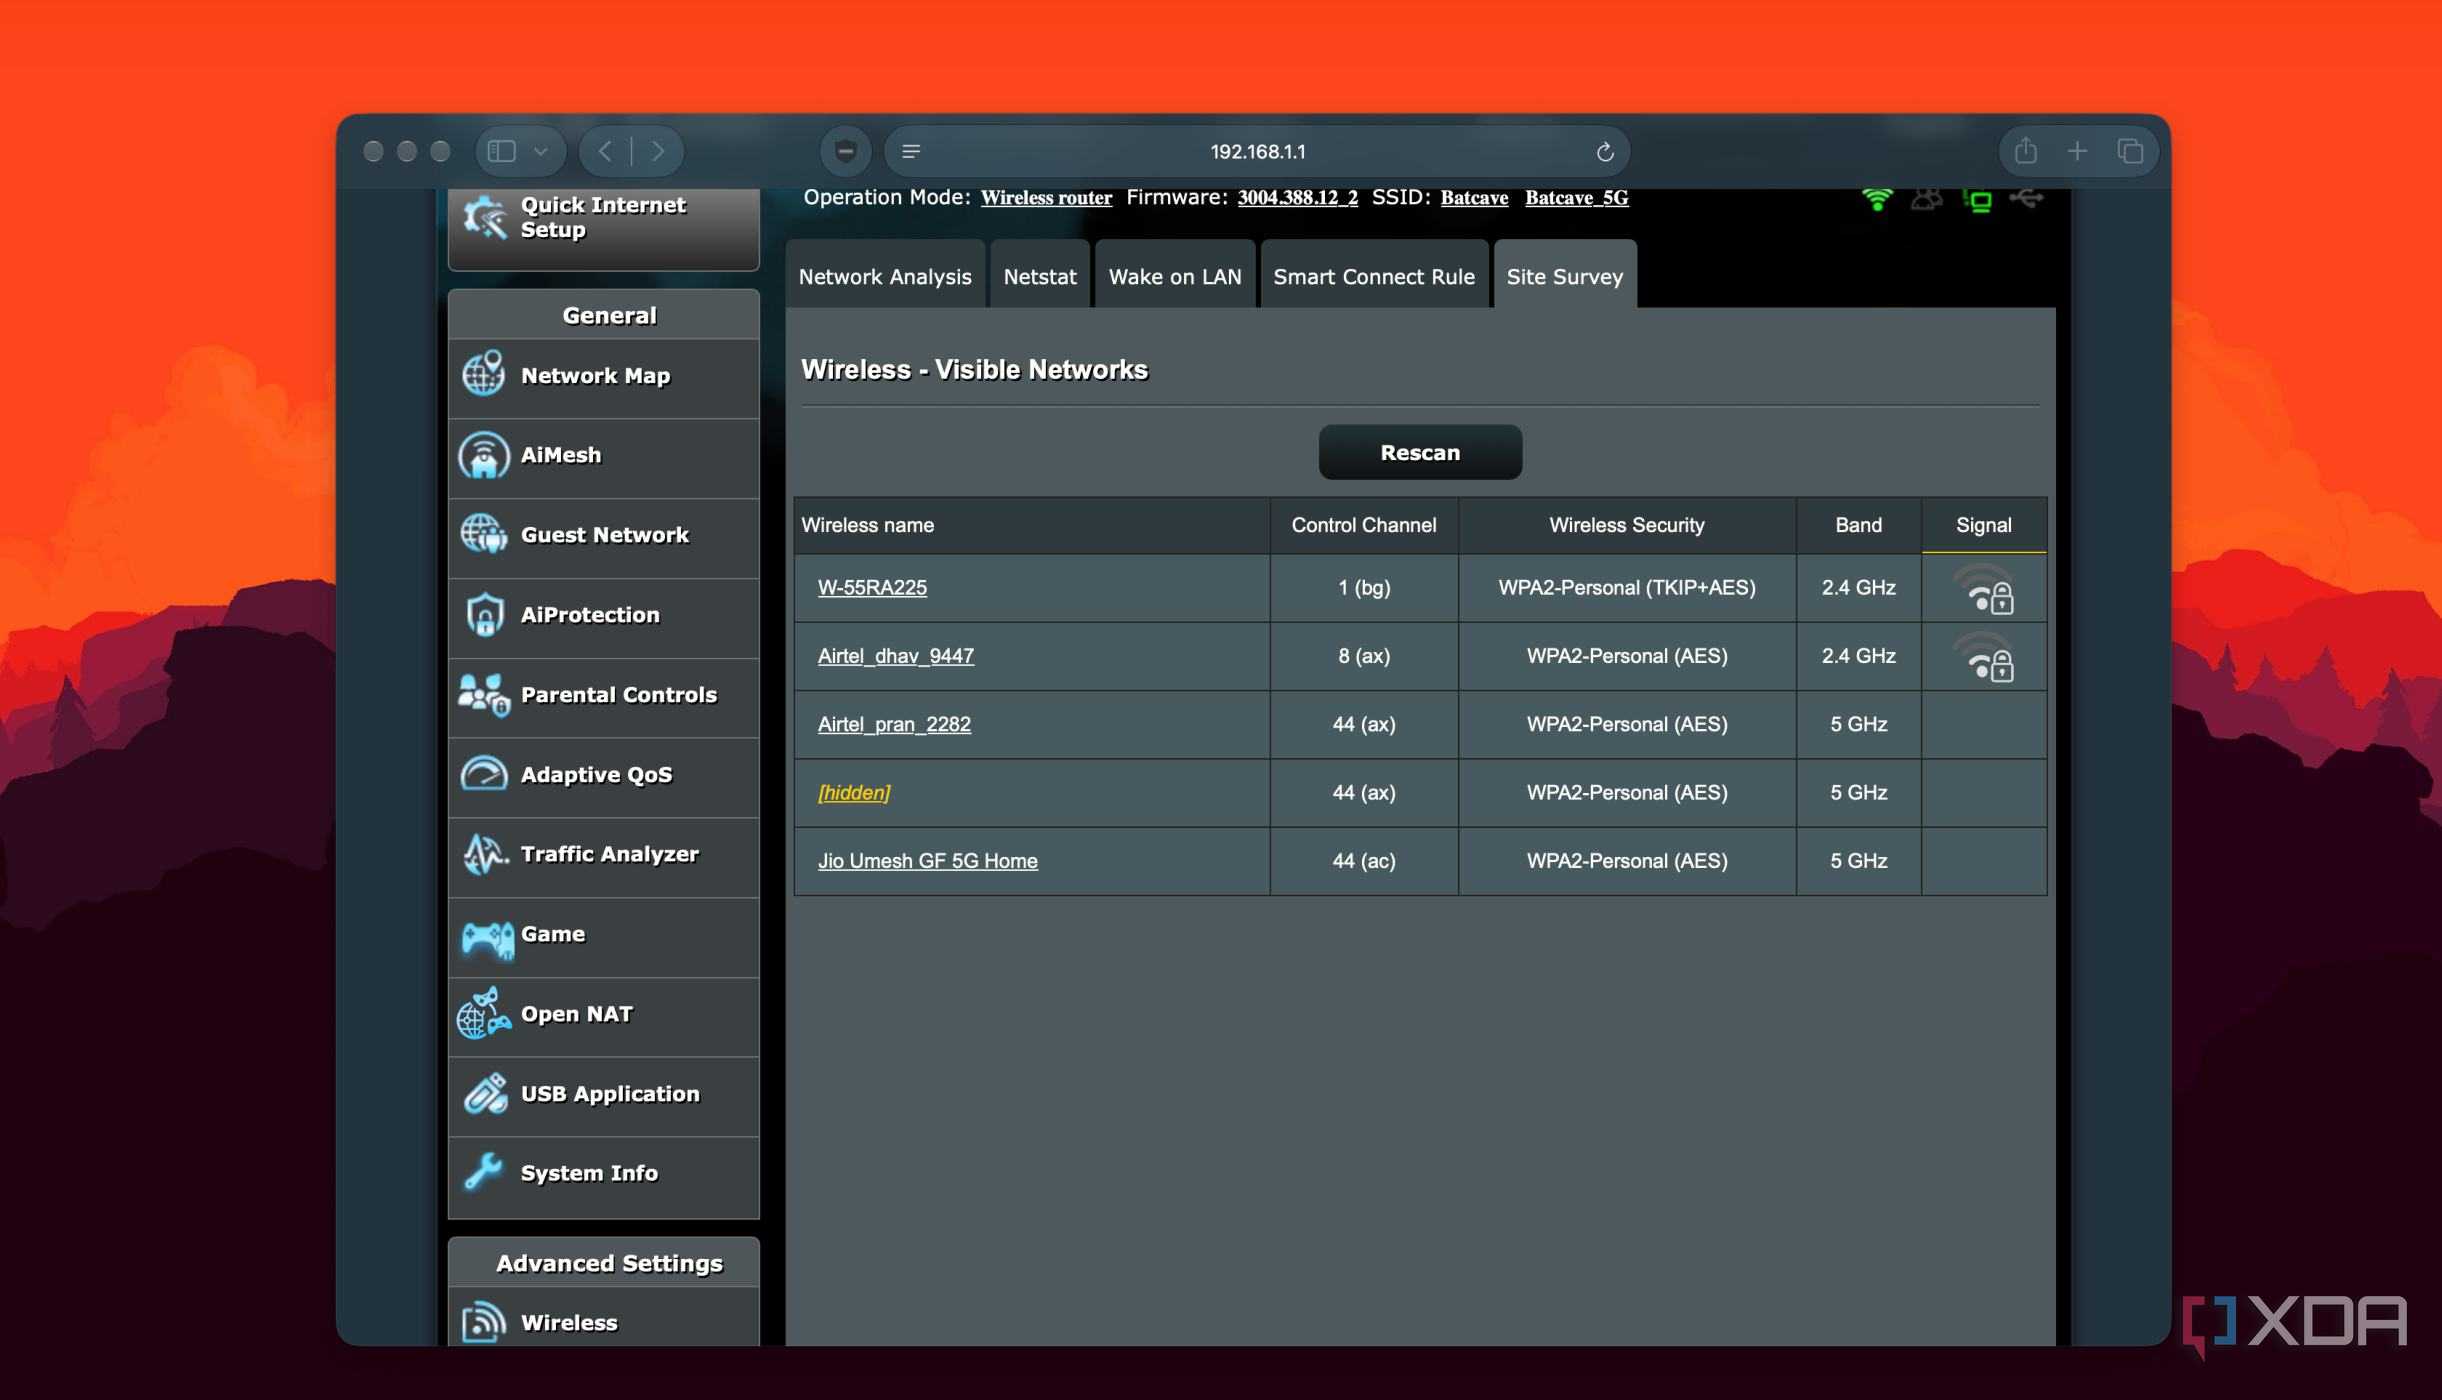Click the guest network users status icon
The width and height of the screenshot is (2442, 1400).
[x=1927, y=199]
